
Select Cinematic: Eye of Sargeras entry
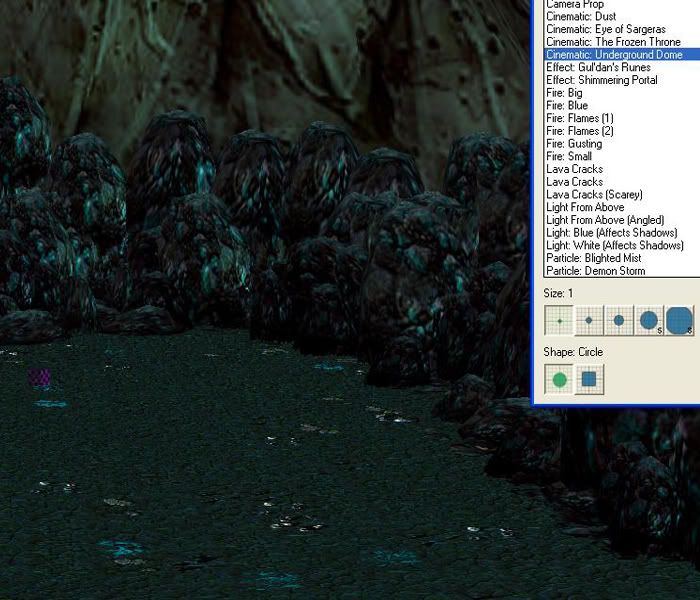click(x=606, y=29)
